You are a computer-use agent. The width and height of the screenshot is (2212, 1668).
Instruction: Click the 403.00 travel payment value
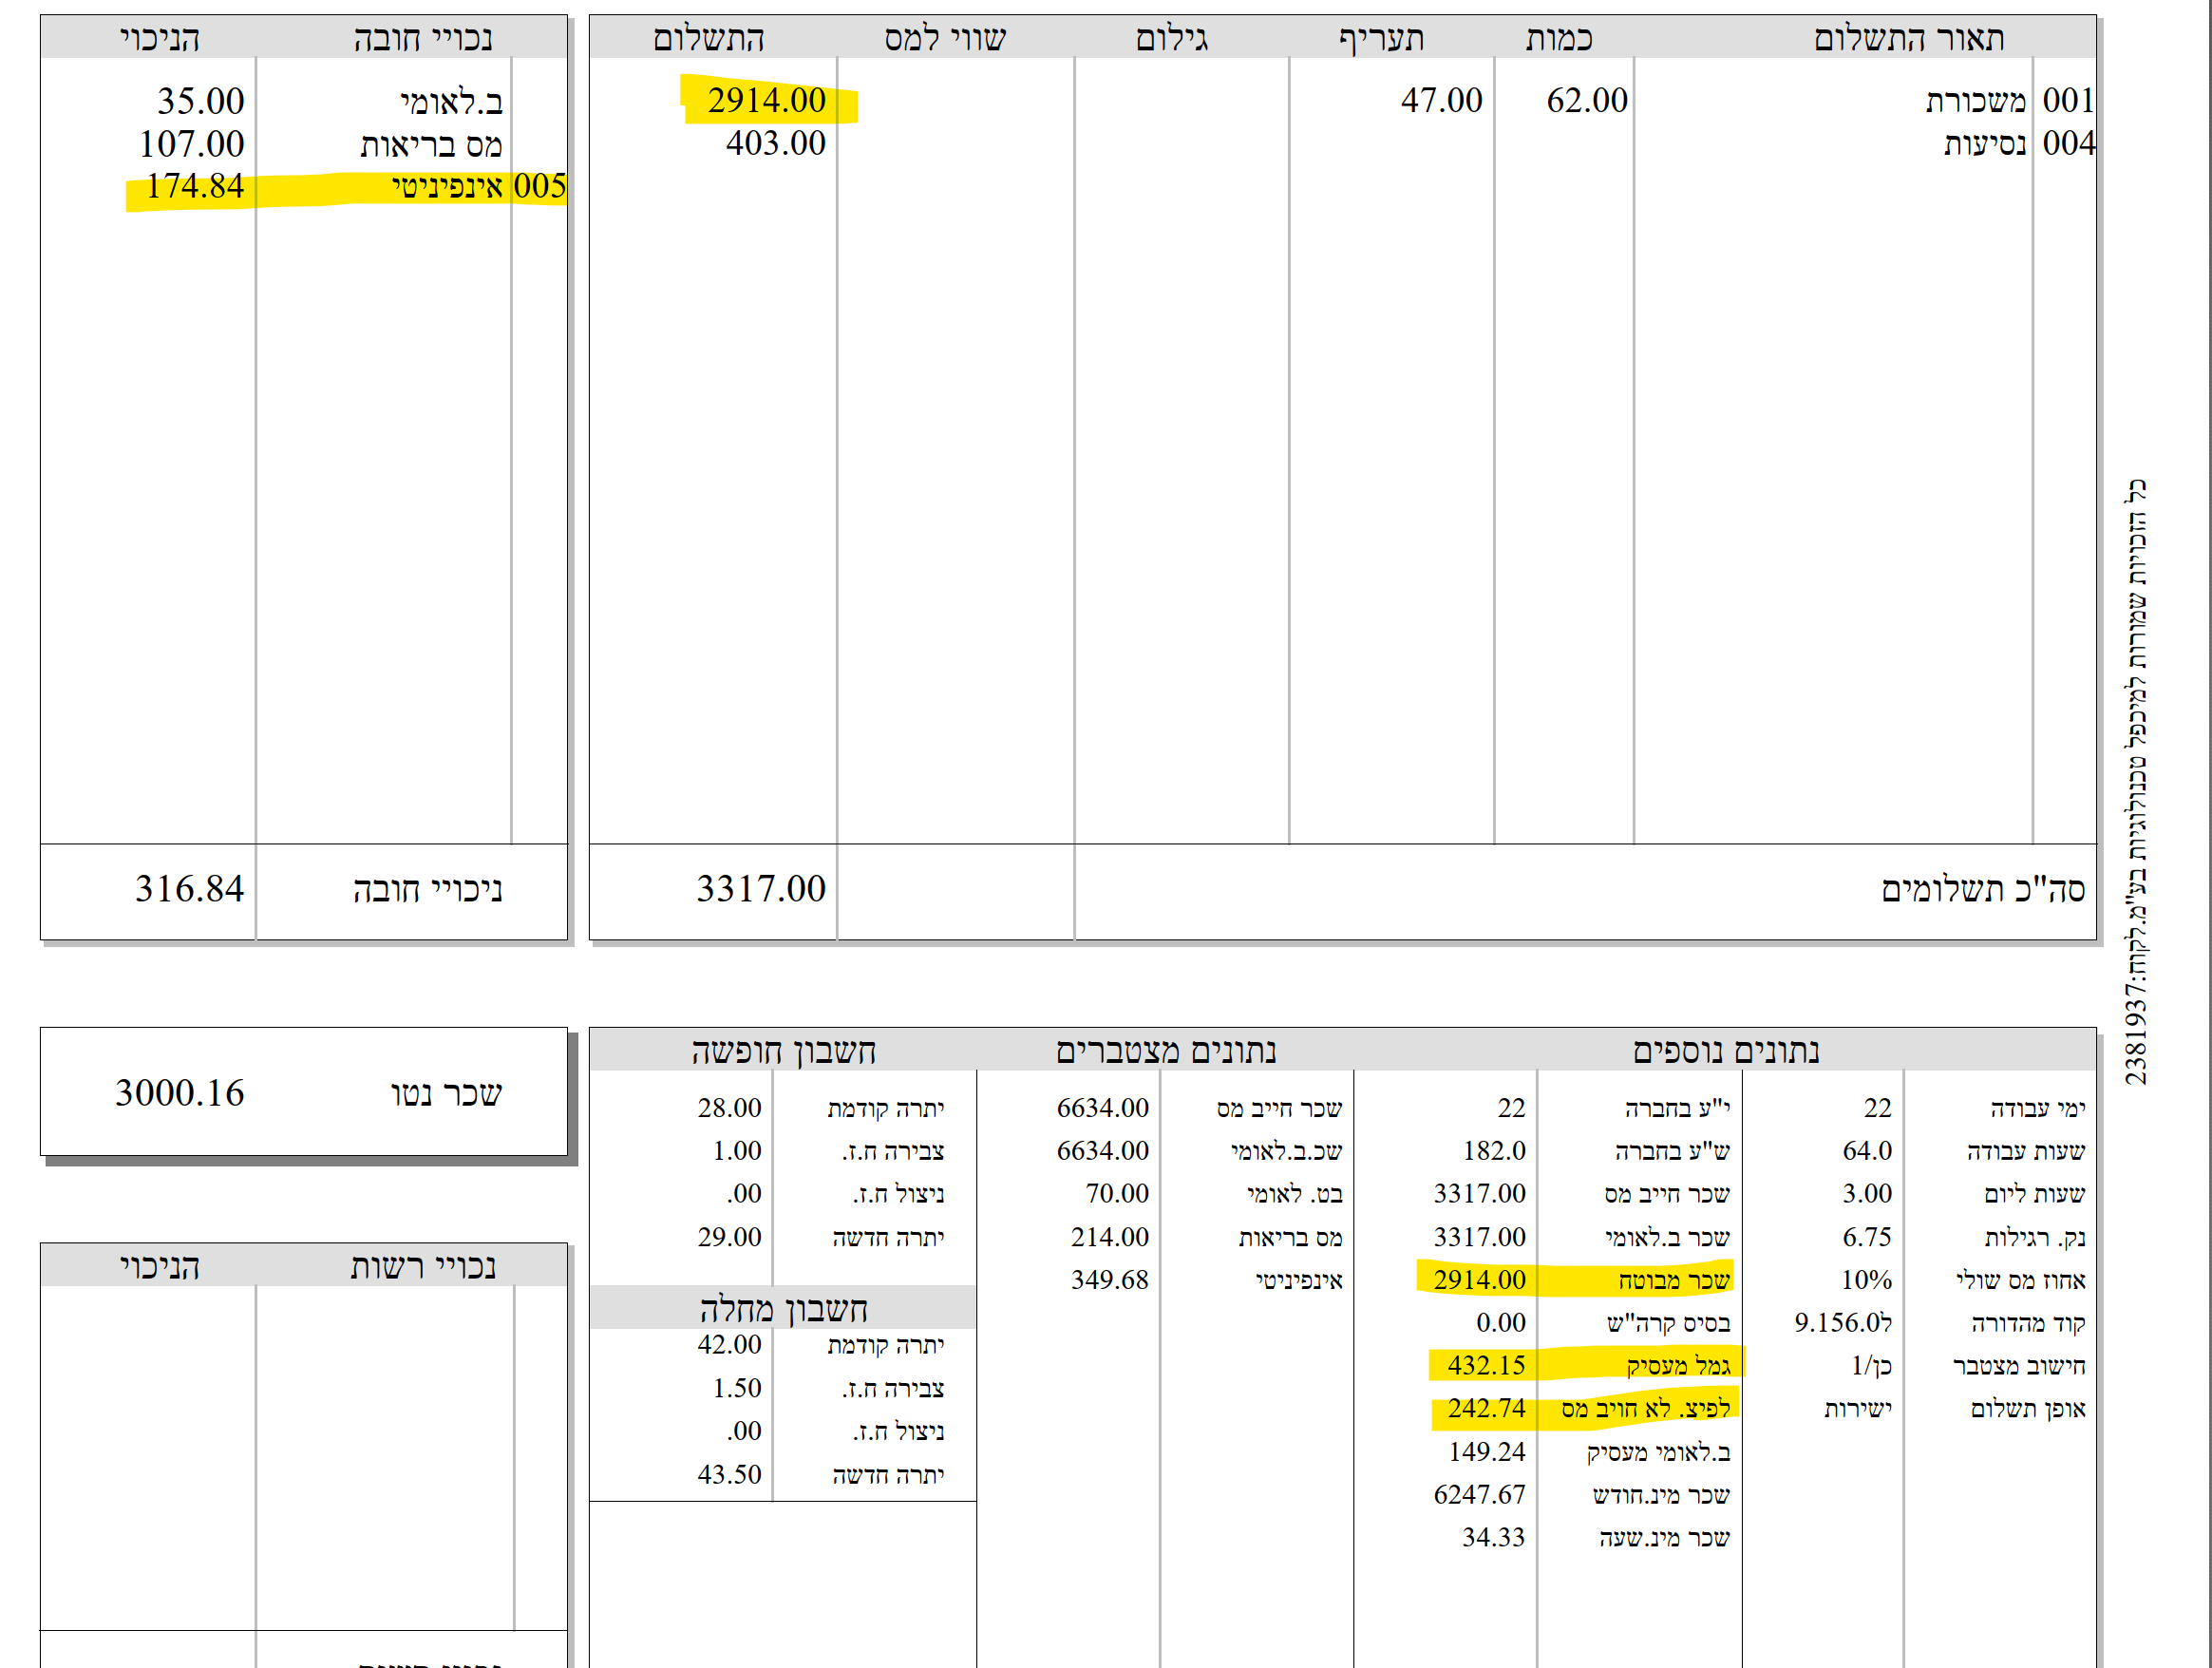pyautogui.click(x=775, y=143)
